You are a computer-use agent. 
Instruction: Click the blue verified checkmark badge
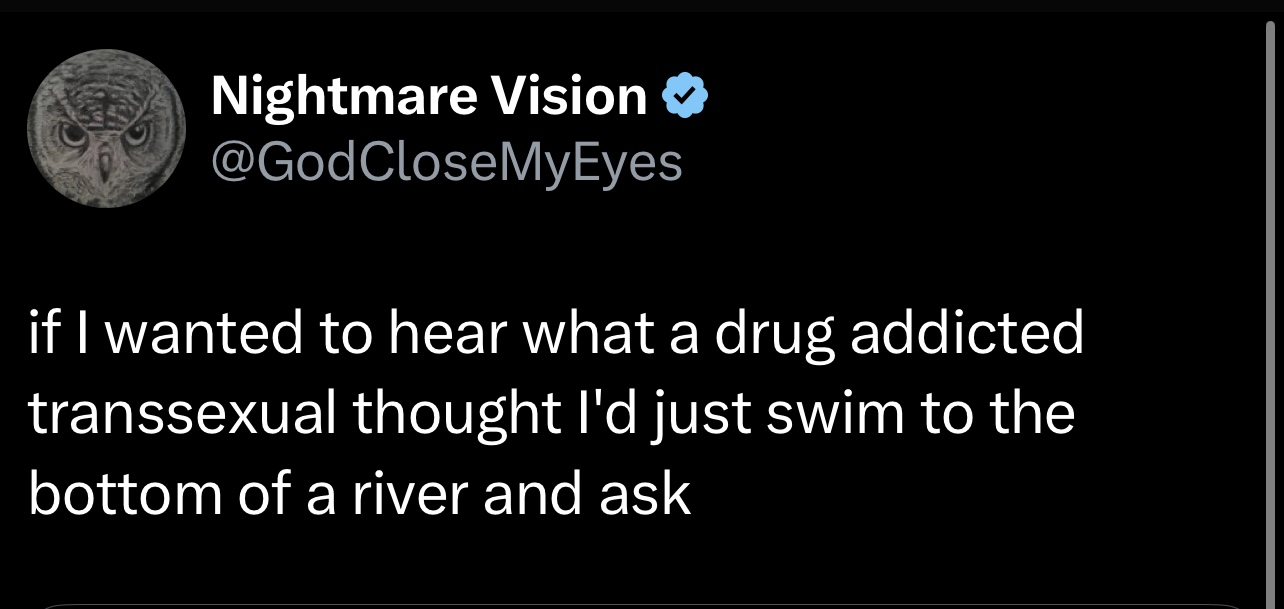(686, 96)
